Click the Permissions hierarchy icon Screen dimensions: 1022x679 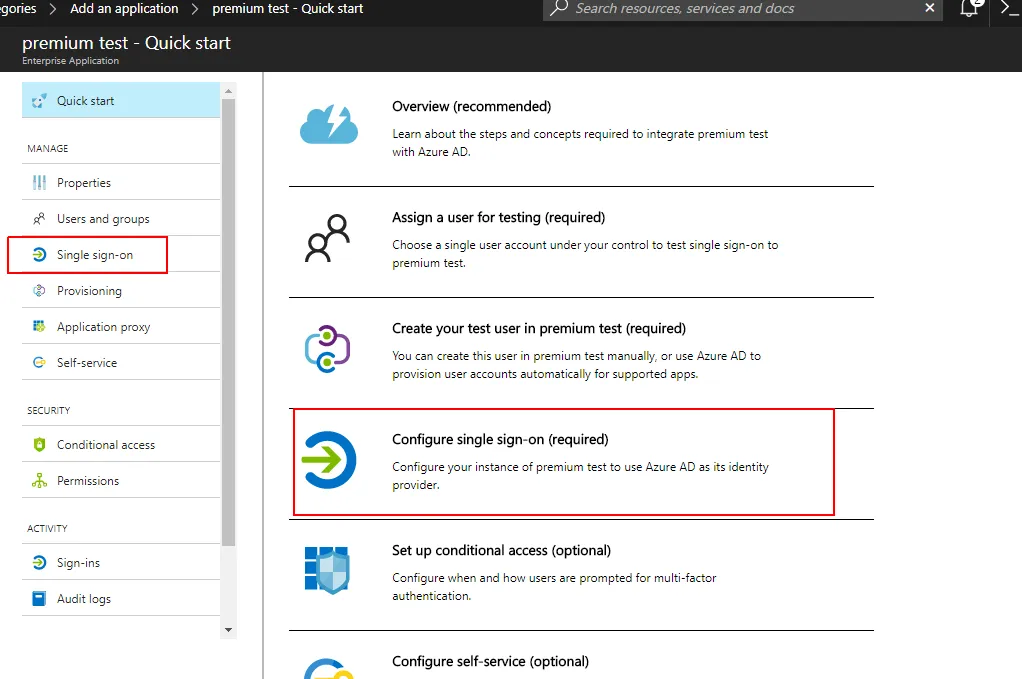(x=39, y=481)
